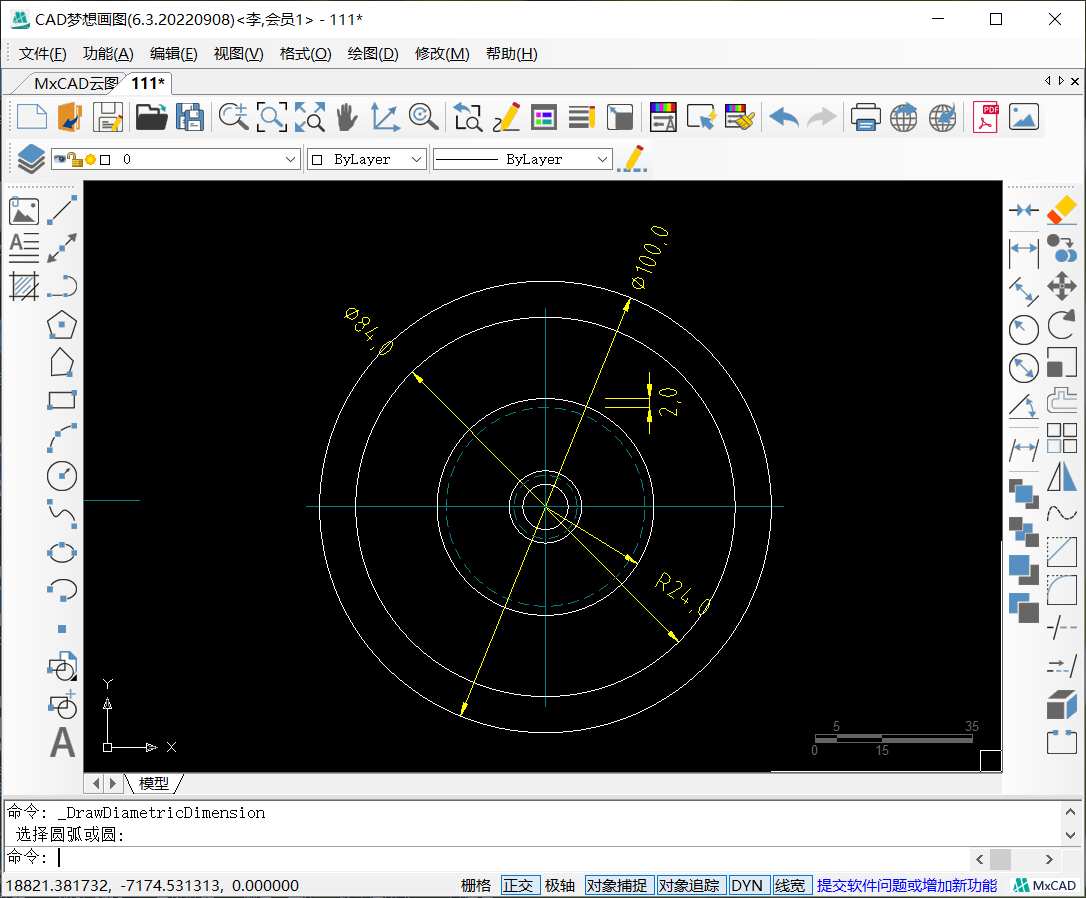This screenshot has height=898, width=1086.
Task: Toggle 栅格 grid display
Action: tap(476, 886)
